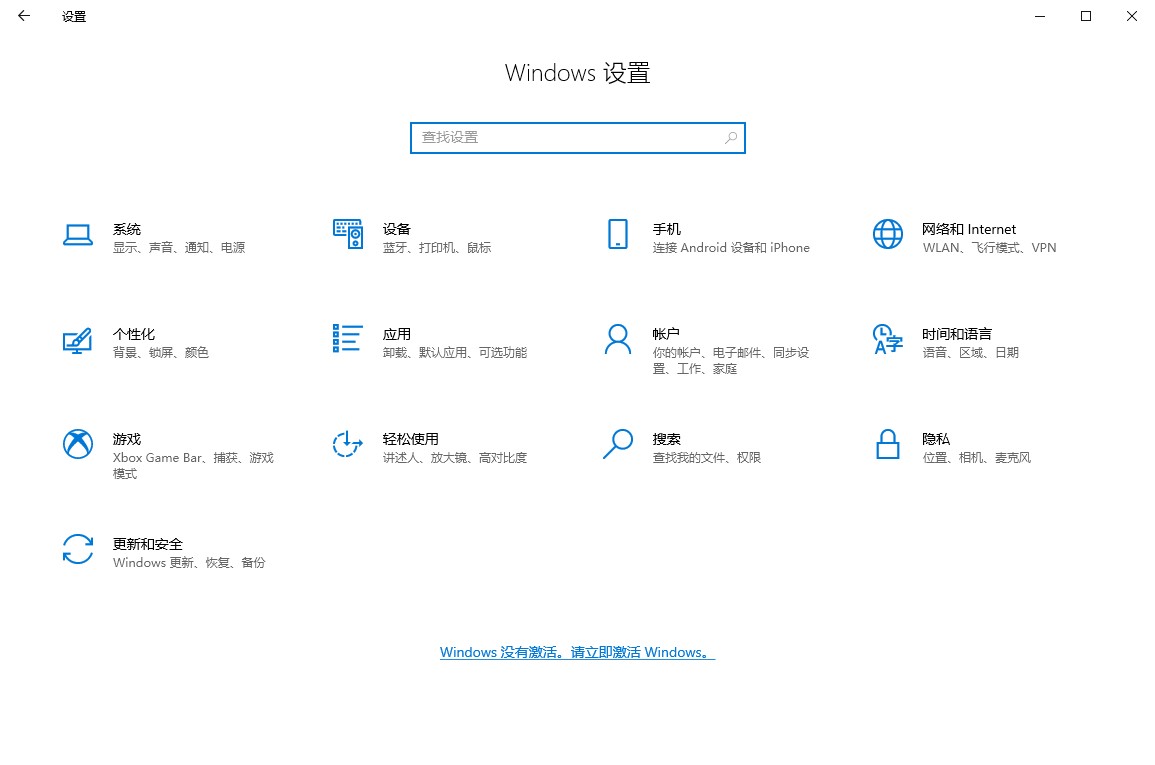Viewport: 1155px width, 765px height.
Task: Open the Privacy (隐私) lock icon
Action: point(887,444)
